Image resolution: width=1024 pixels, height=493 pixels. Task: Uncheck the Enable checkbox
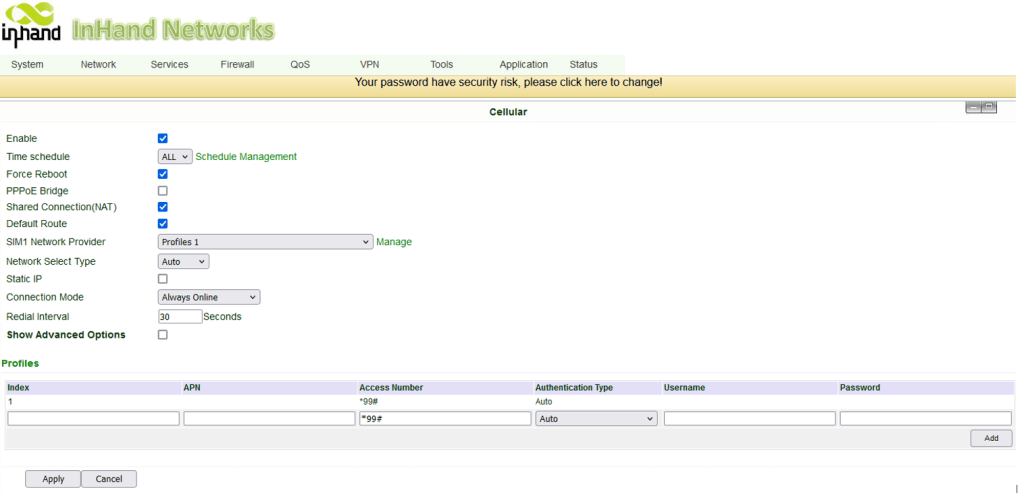coord(163,139)
